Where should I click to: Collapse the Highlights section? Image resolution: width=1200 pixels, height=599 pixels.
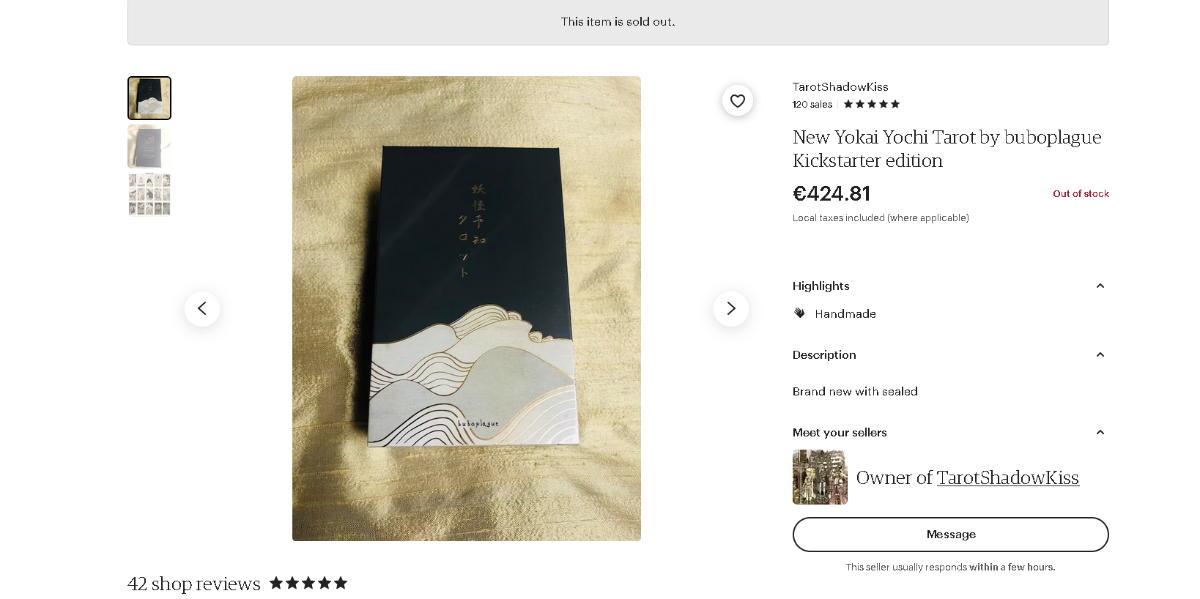1100,286
